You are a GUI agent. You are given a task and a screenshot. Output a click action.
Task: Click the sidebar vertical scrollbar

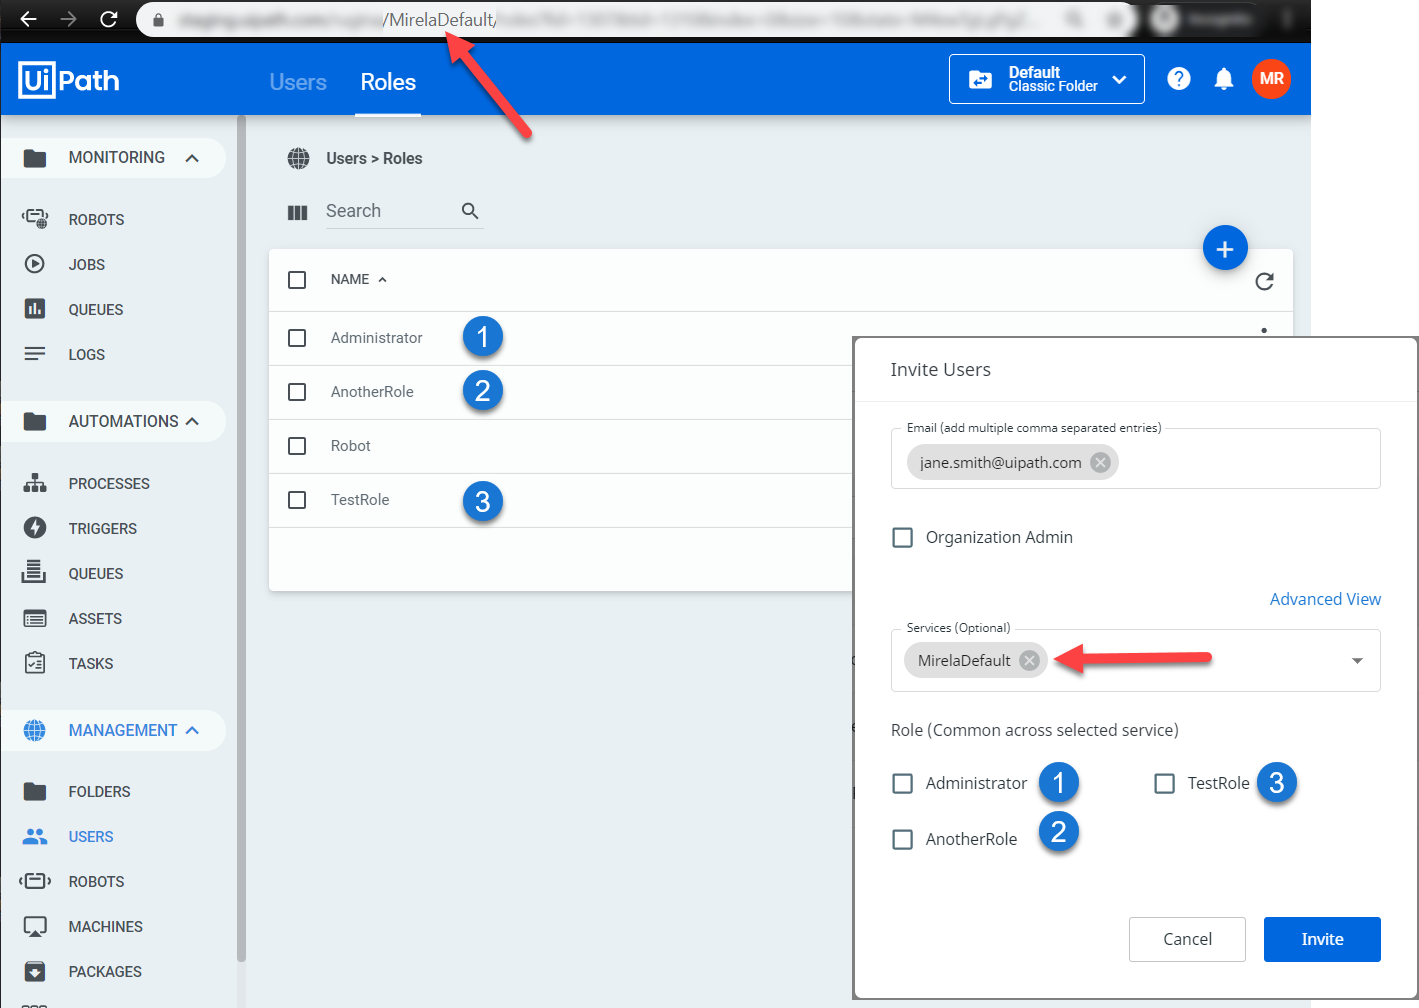[241, 540]
